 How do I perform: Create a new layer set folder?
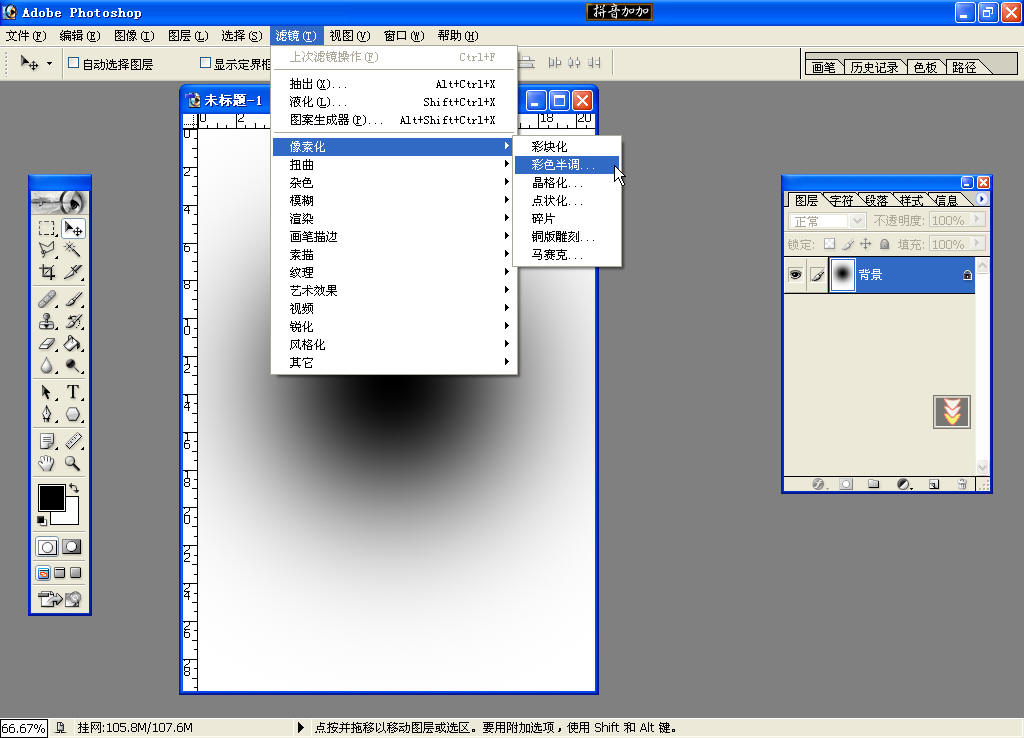(874, 484)
